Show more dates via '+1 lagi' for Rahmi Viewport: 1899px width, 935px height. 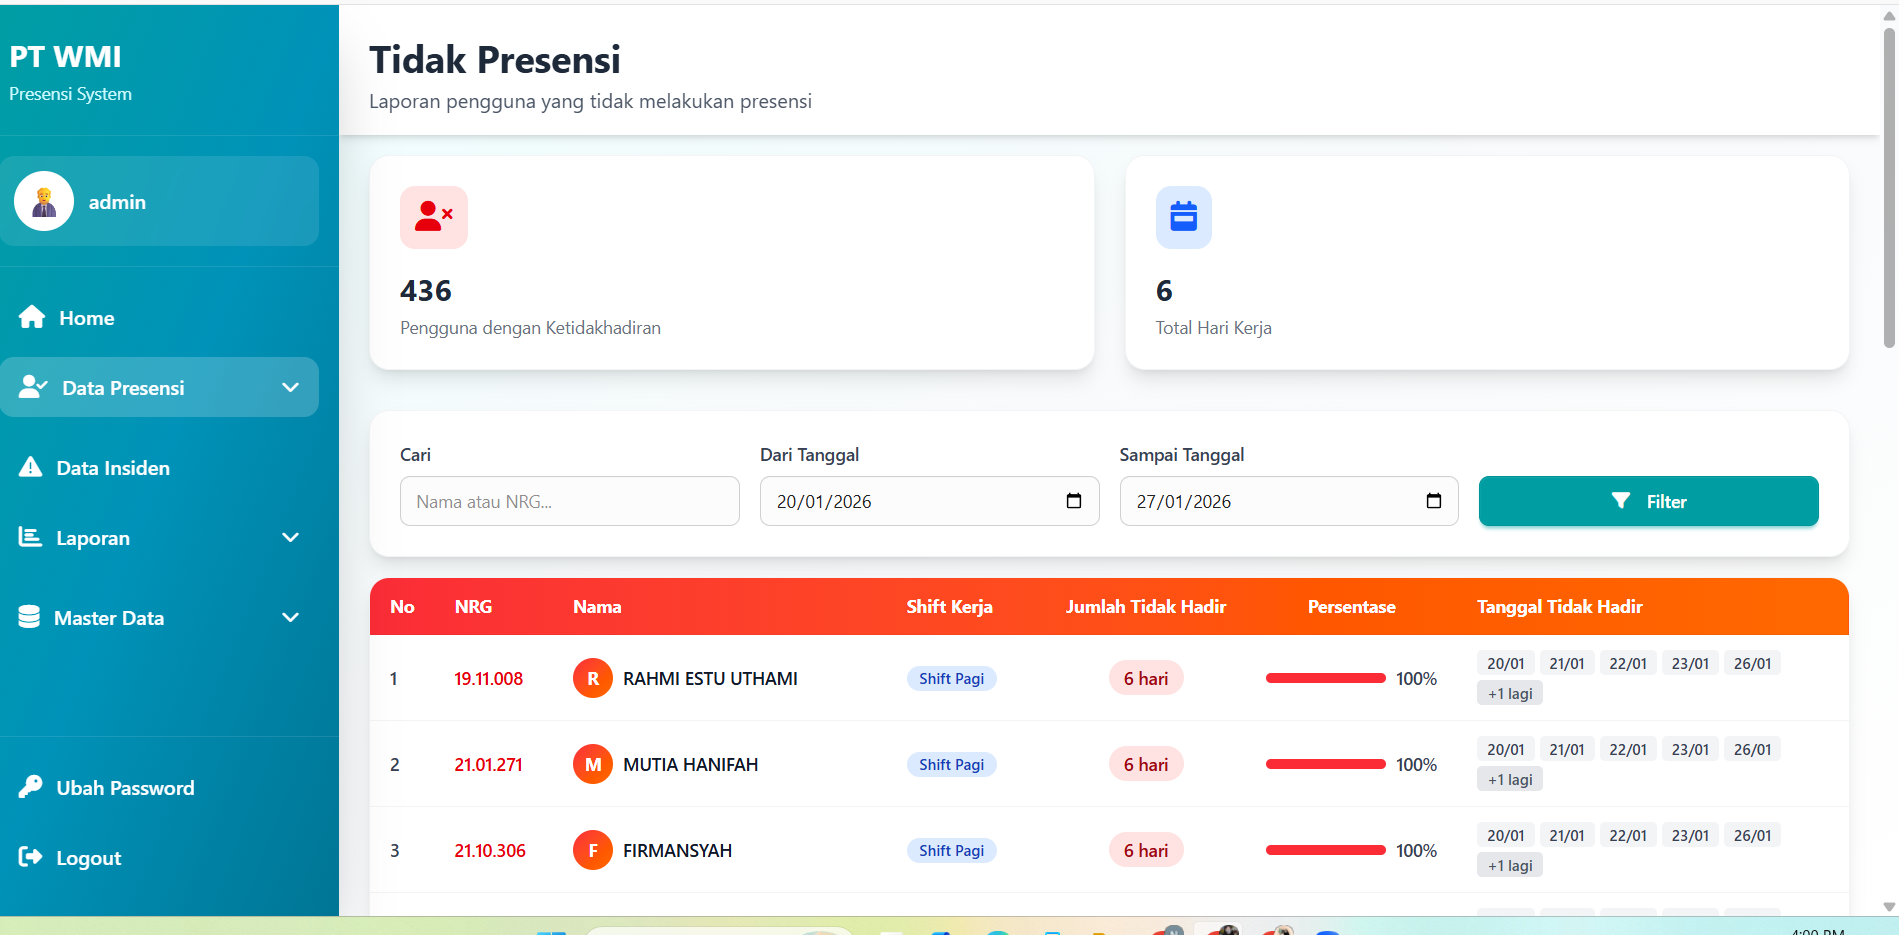click(1509, 694)
